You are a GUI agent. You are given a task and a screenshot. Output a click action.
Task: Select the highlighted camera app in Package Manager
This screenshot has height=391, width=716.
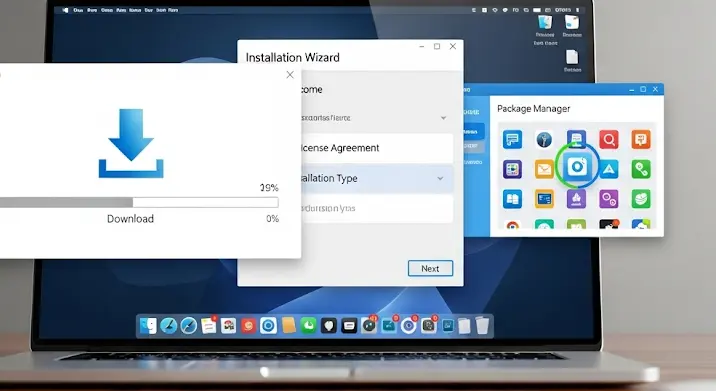577,166
